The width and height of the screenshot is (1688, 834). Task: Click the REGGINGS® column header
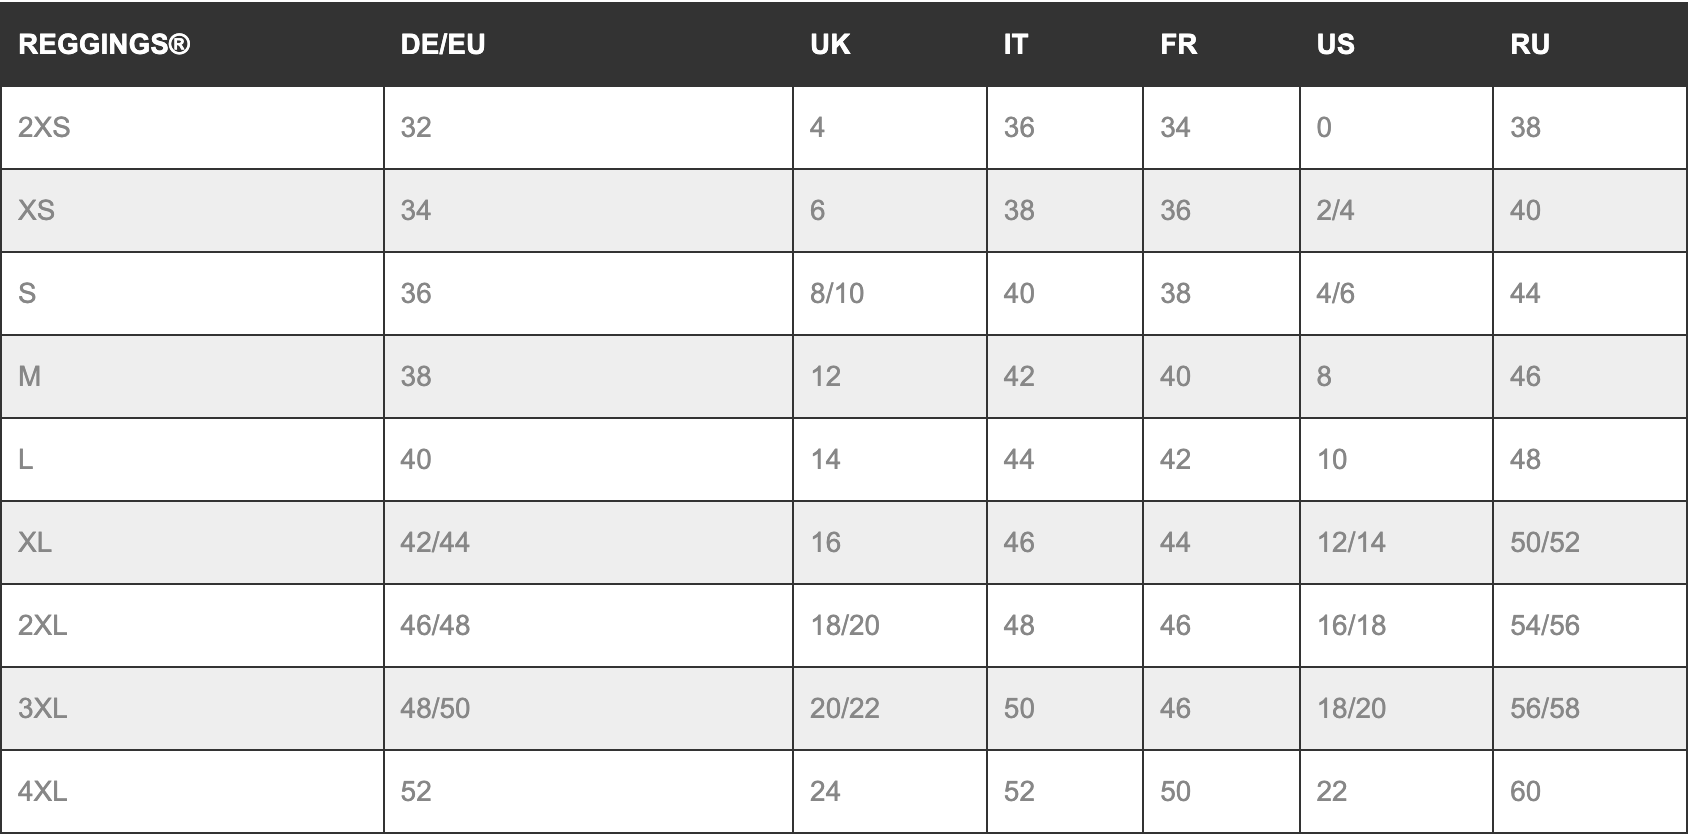[x=104, y=45]
